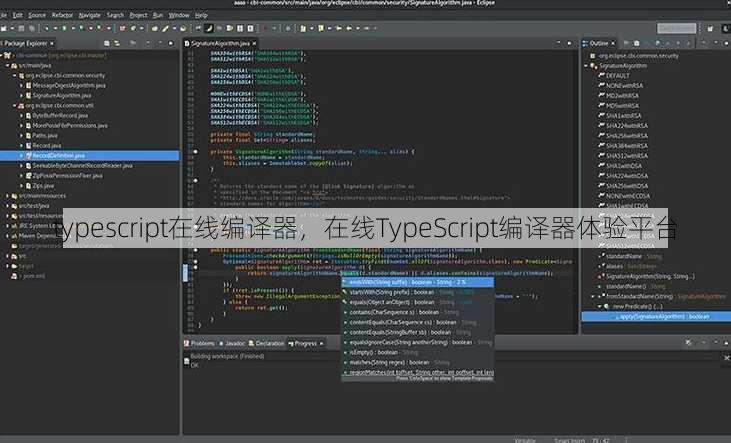Select the Outline view tab
This screenshot has width=731, height=443.
(599, 43)
